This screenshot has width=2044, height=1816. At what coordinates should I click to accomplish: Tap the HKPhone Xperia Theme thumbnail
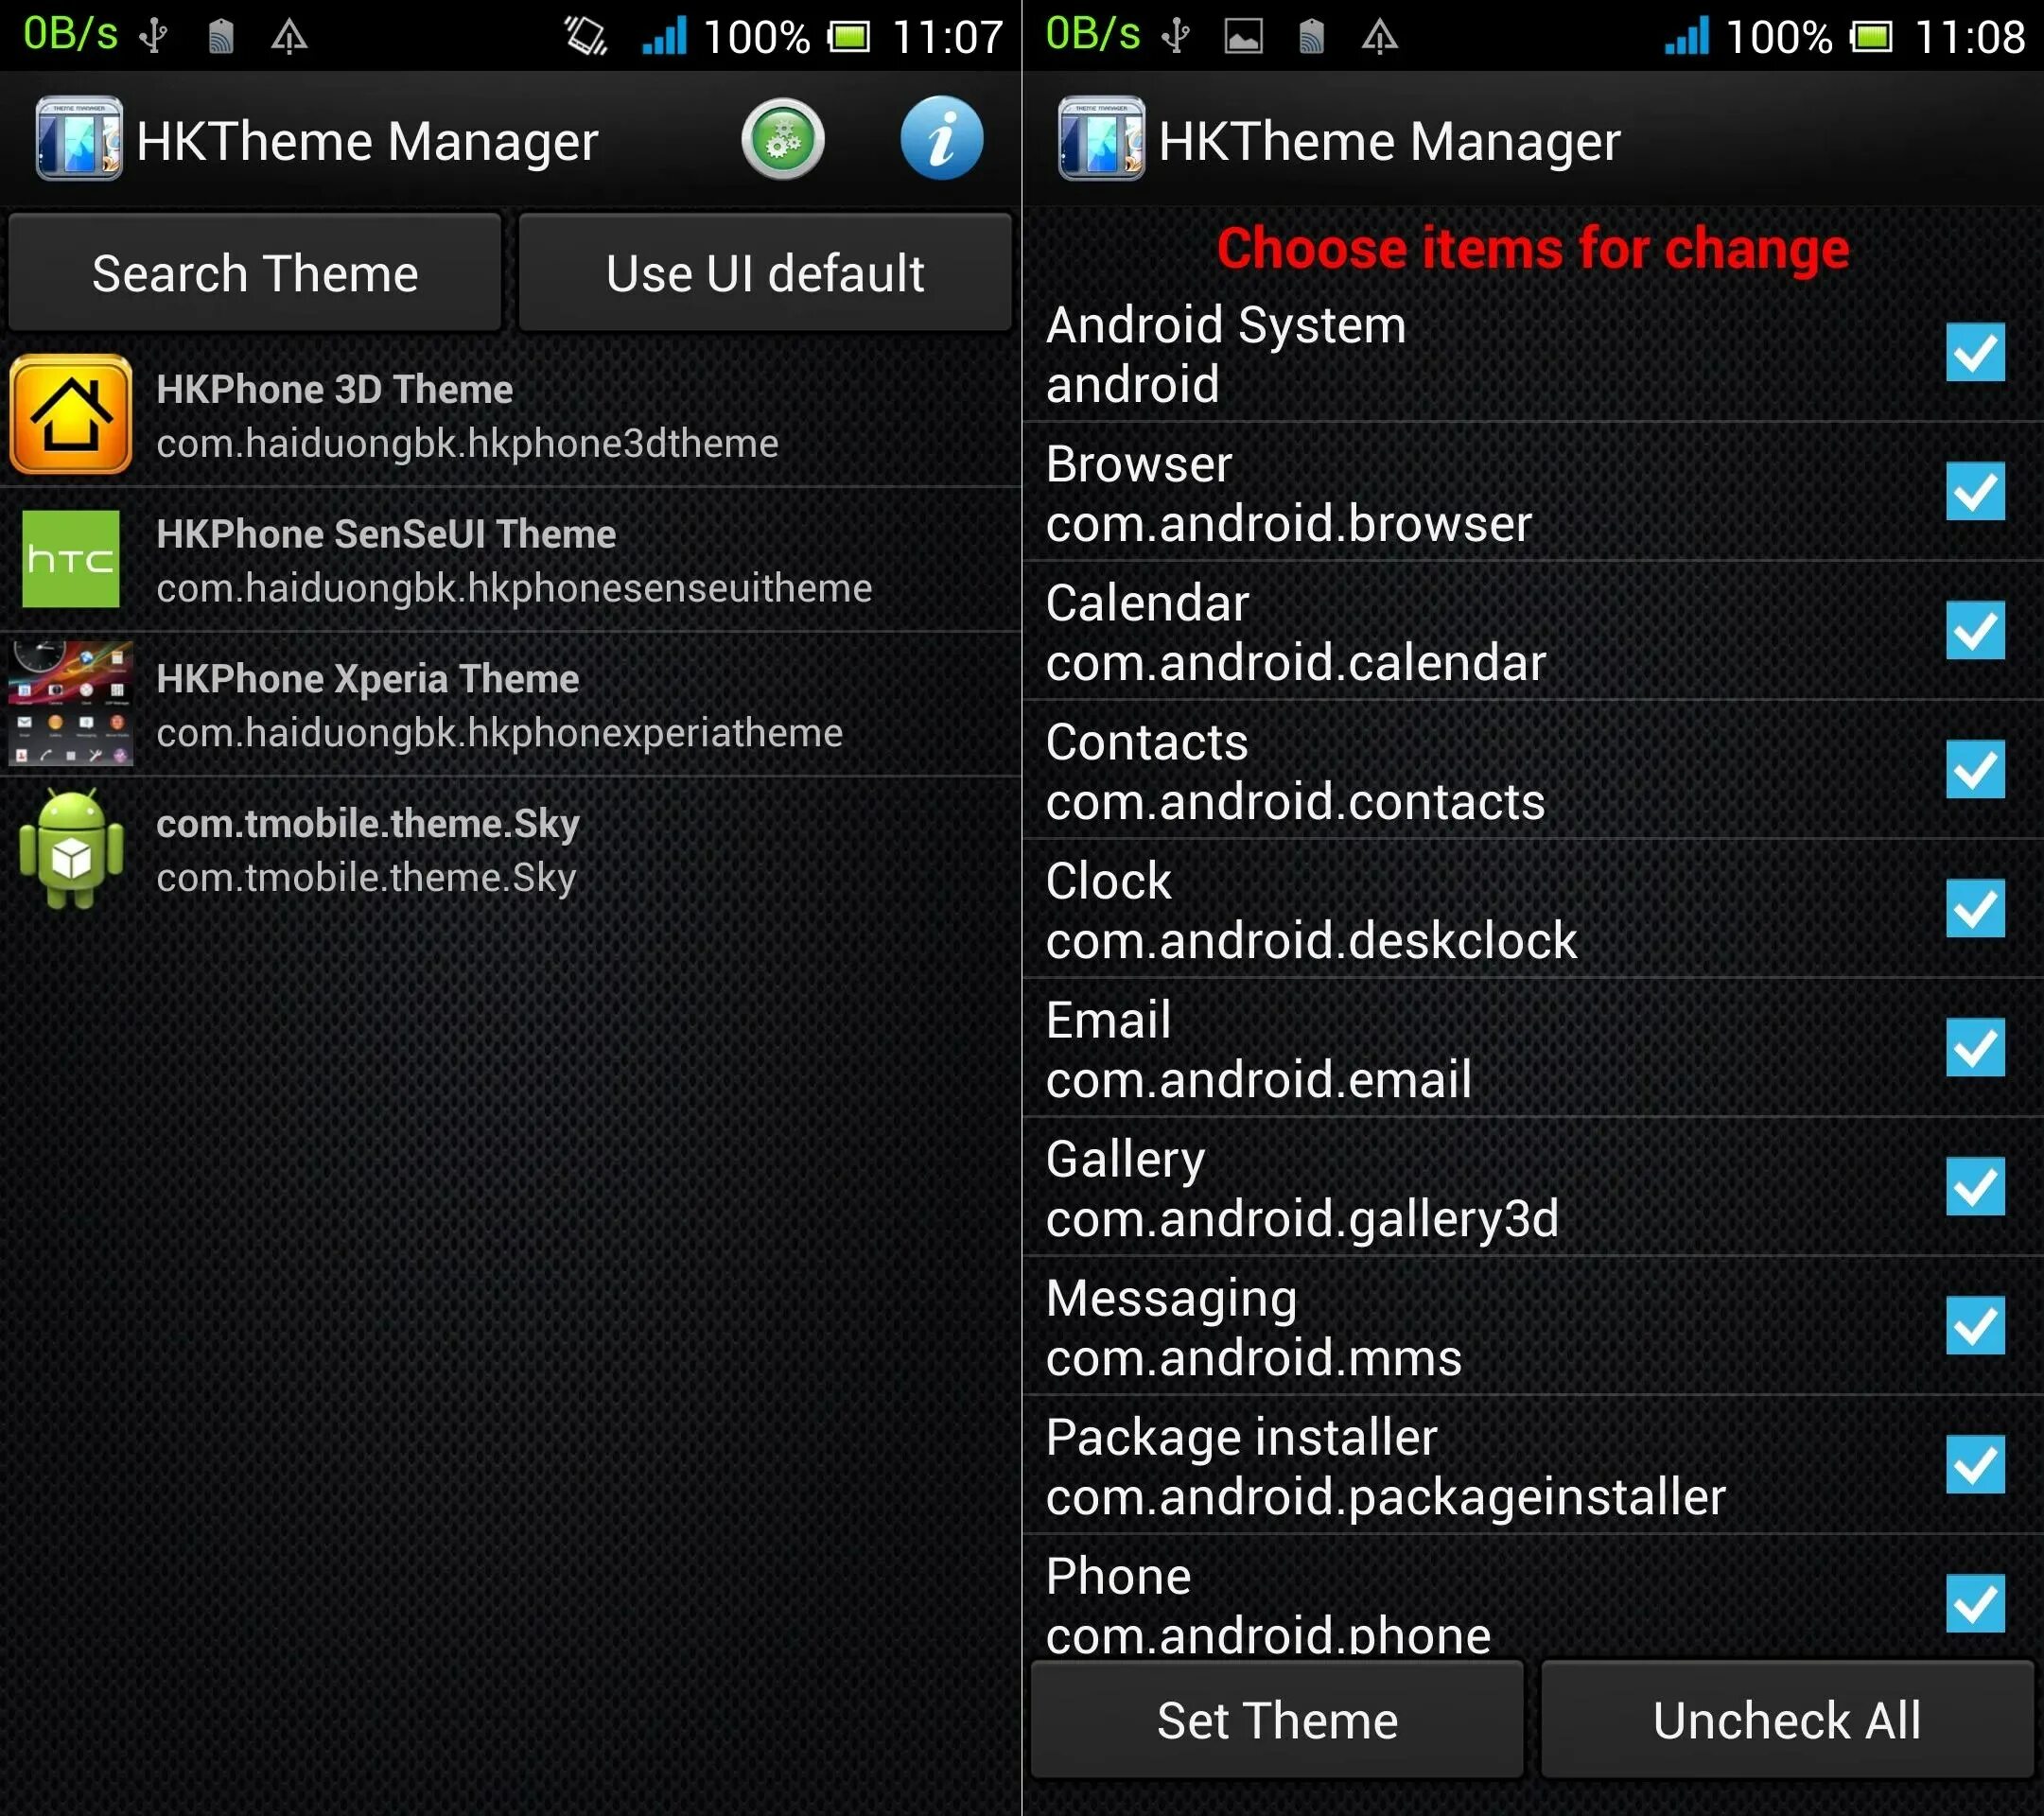click(70, 703)
